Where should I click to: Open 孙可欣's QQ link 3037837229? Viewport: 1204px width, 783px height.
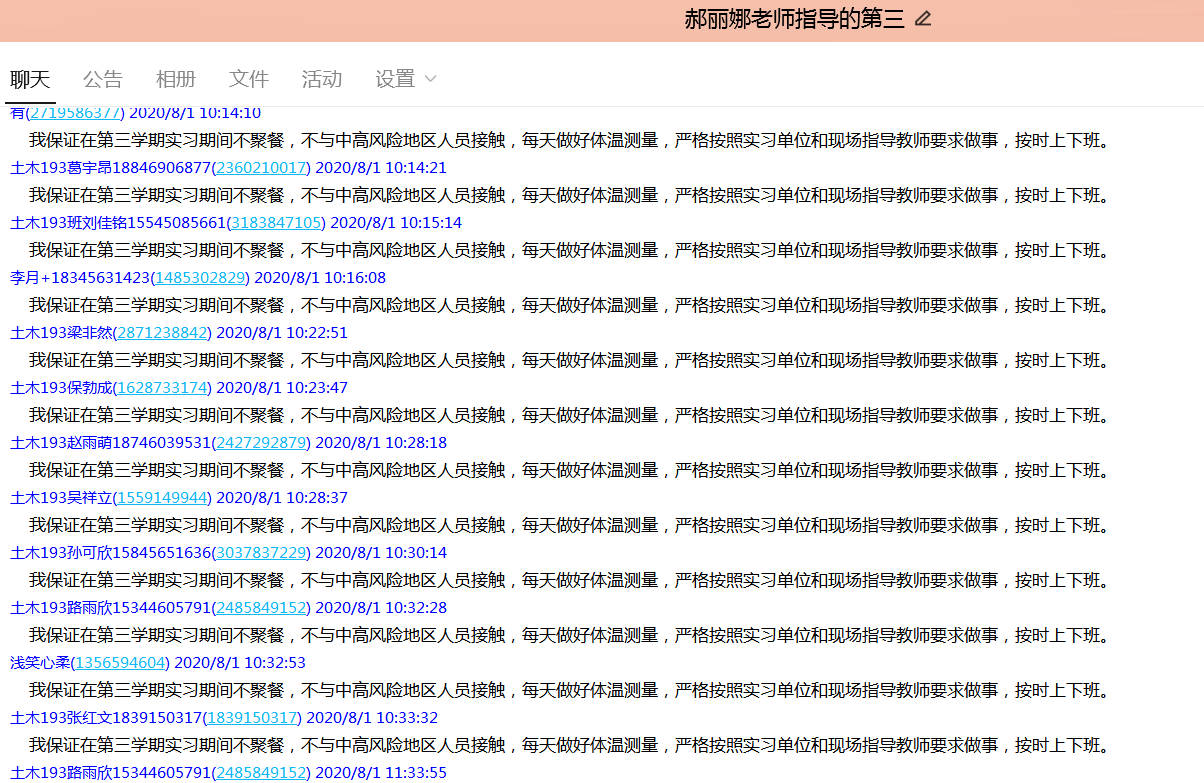click(x=261, y=553)
